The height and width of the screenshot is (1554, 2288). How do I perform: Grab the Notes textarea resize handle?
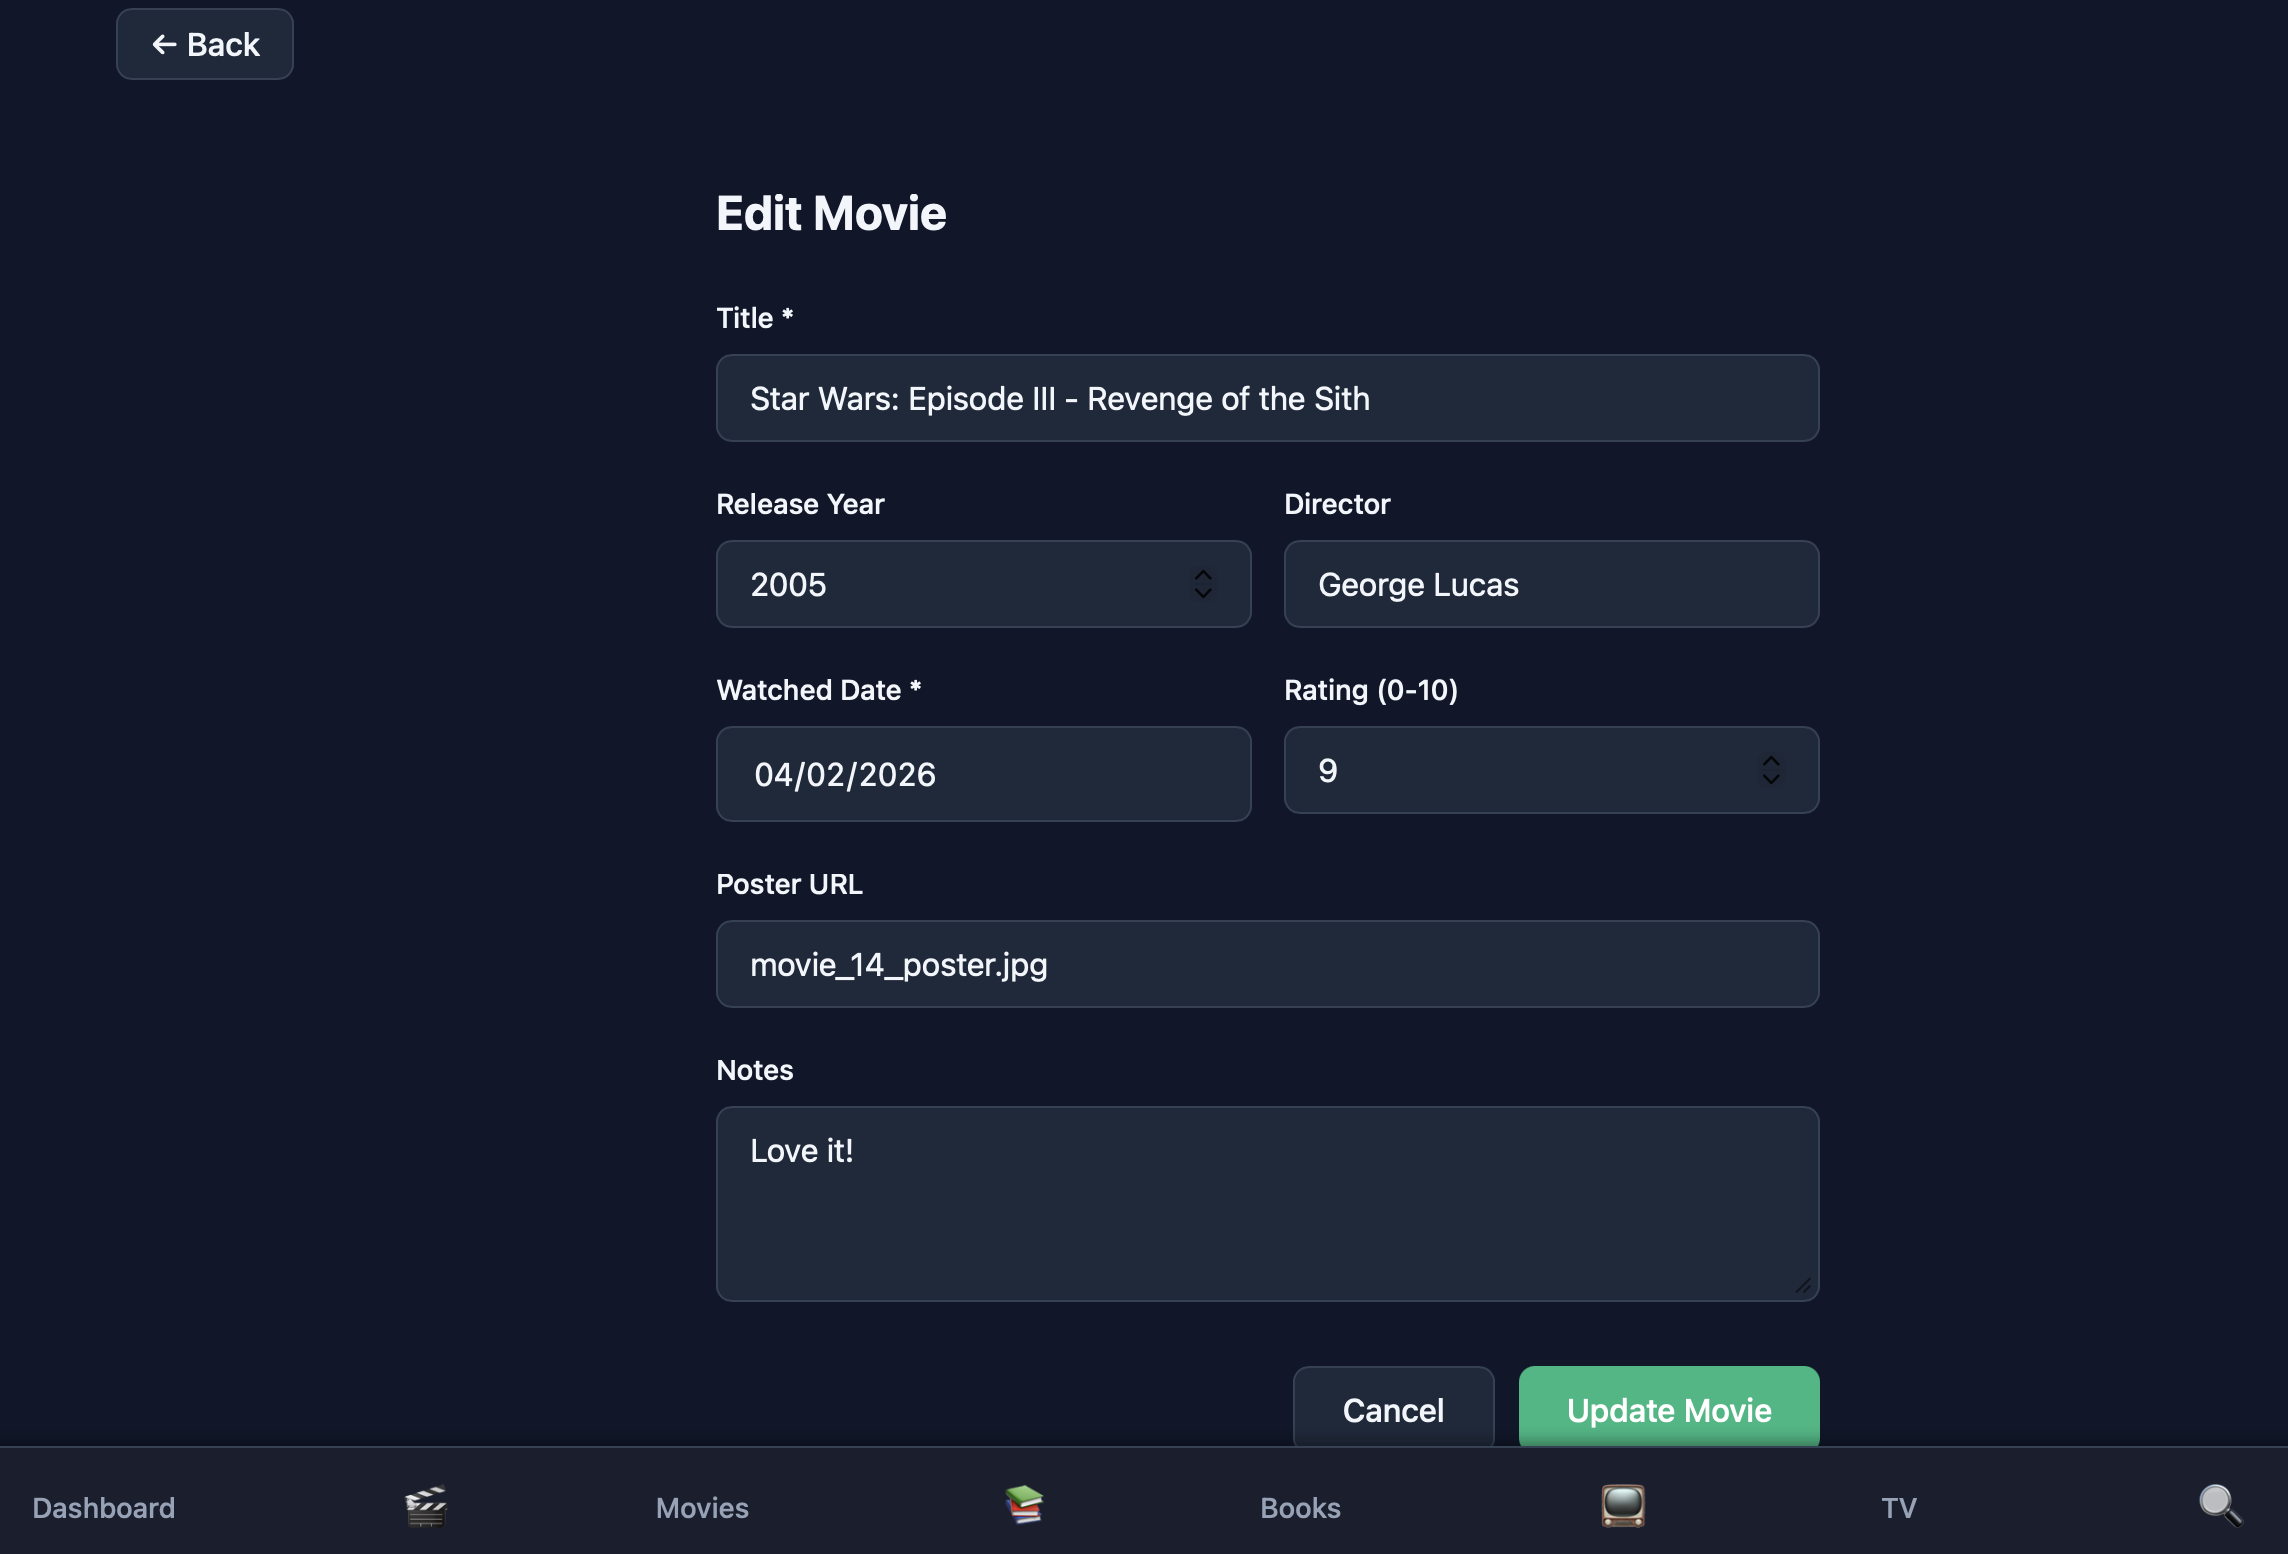coord(1803,1286)
